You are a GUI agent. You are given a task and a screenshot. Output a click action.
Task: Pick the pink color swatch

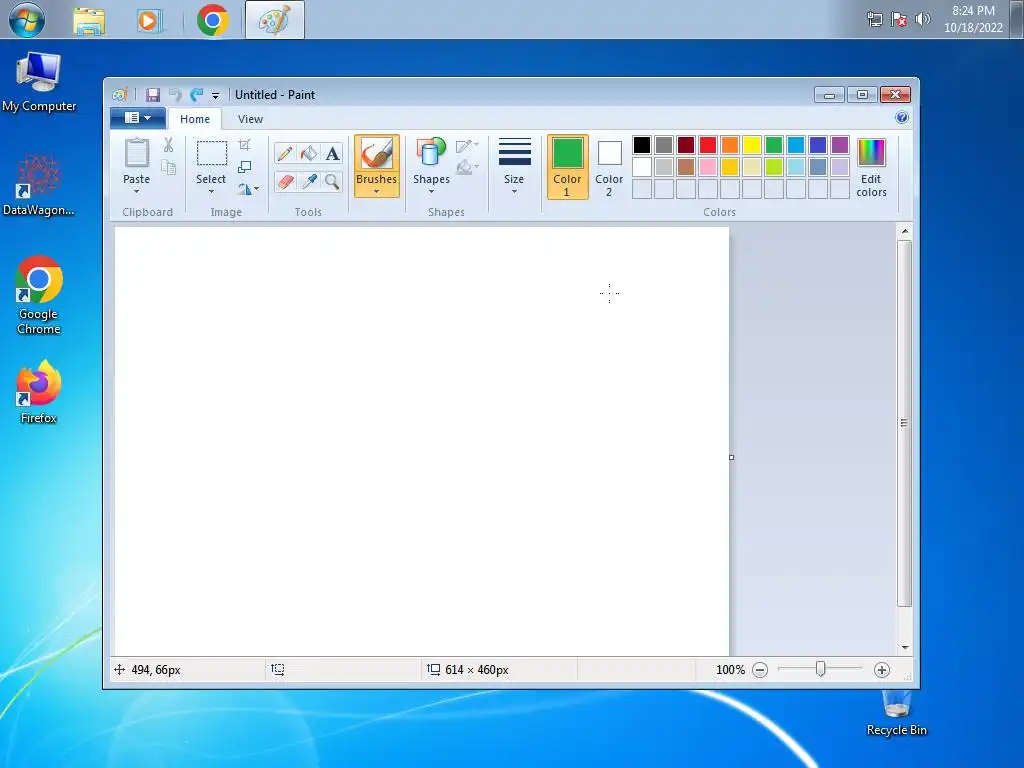[x=708, y=167]
